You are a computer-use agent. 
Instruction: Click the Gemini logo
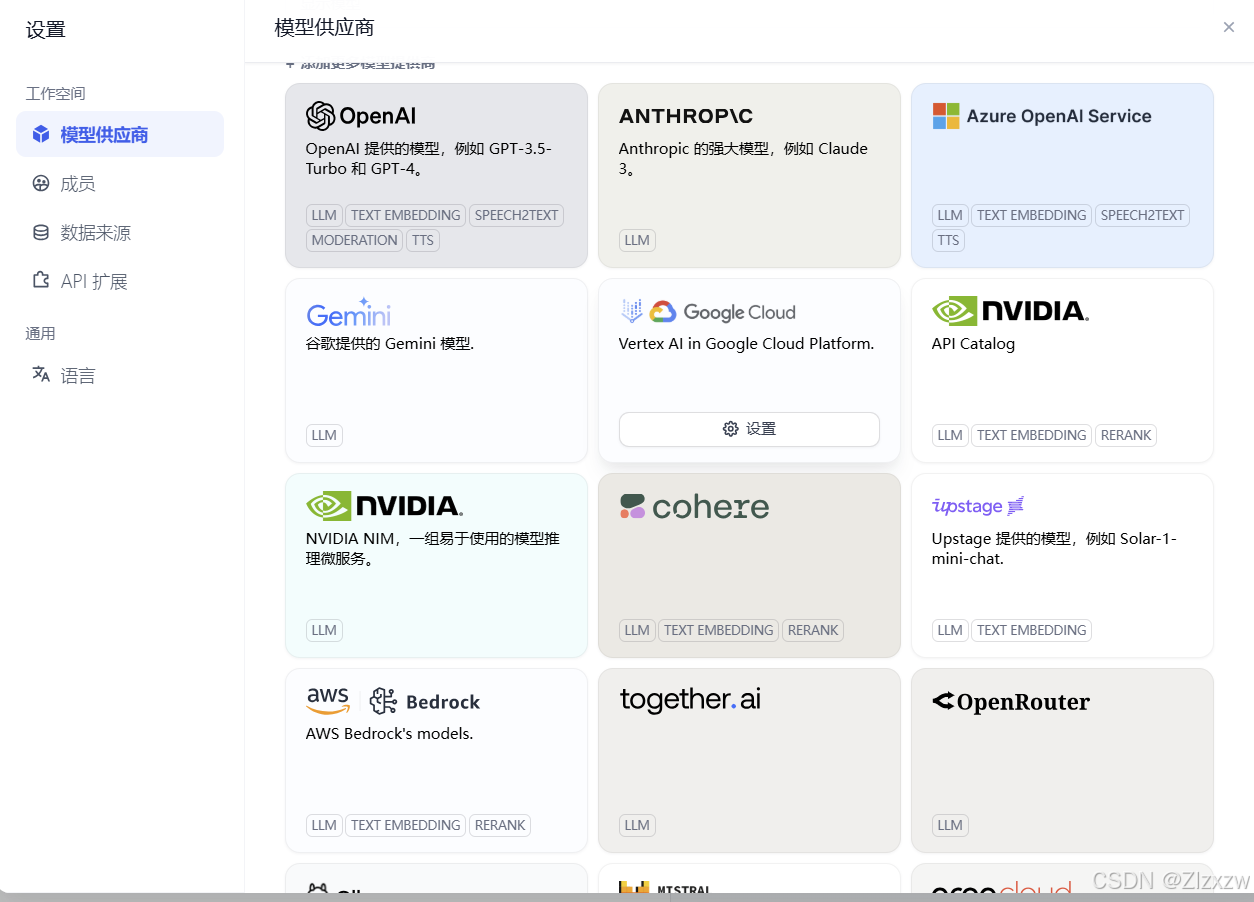tap(348, 312)
